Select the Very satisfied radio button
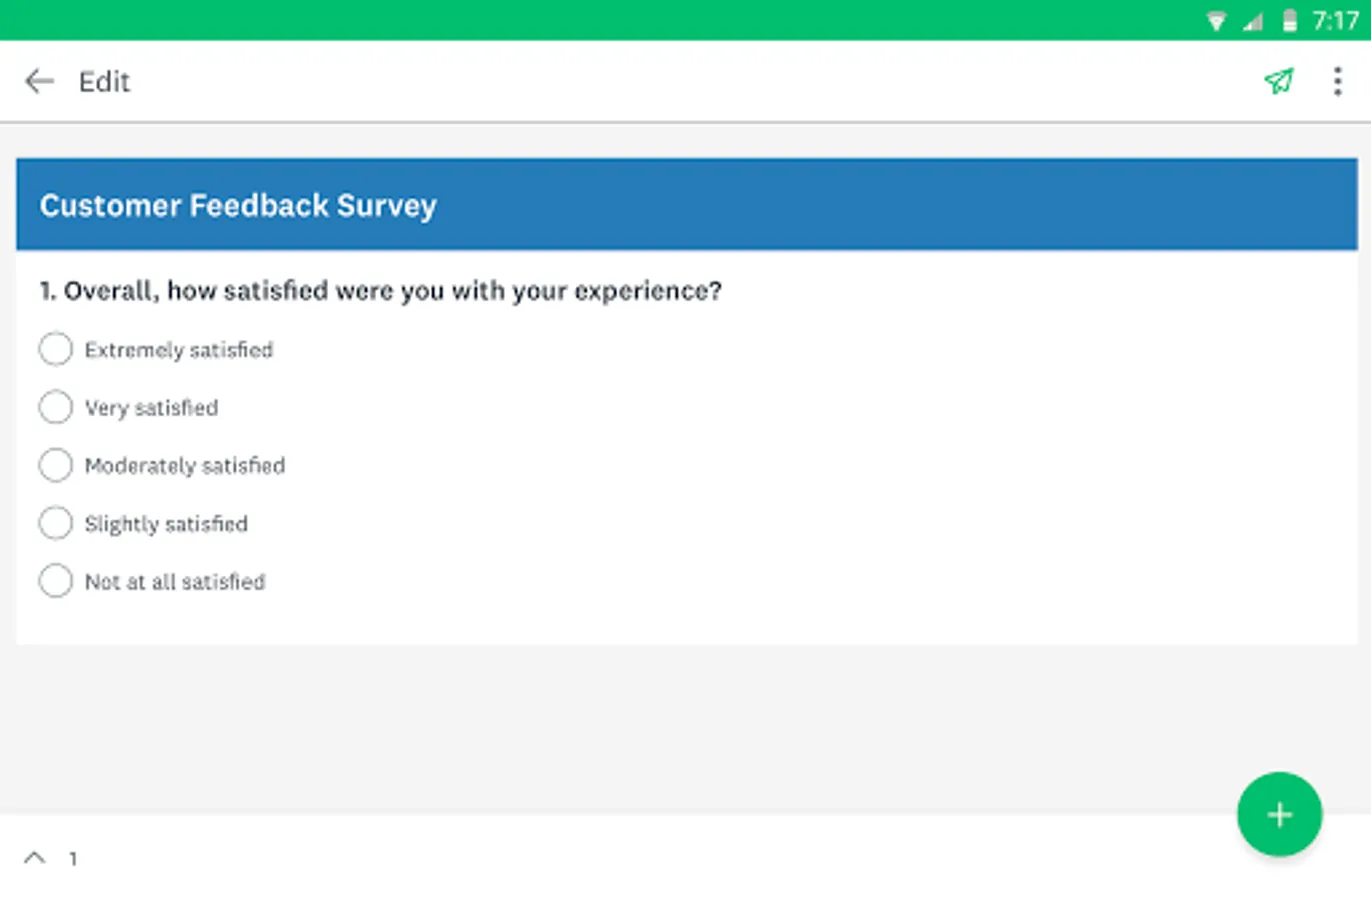 (x=56, y=407)
